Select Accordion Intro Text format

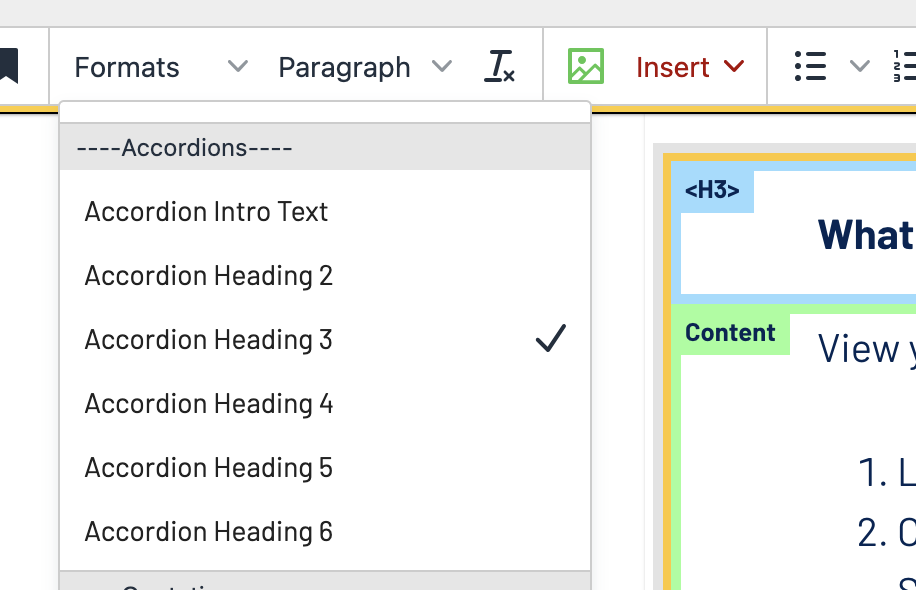tap(207, 212)
